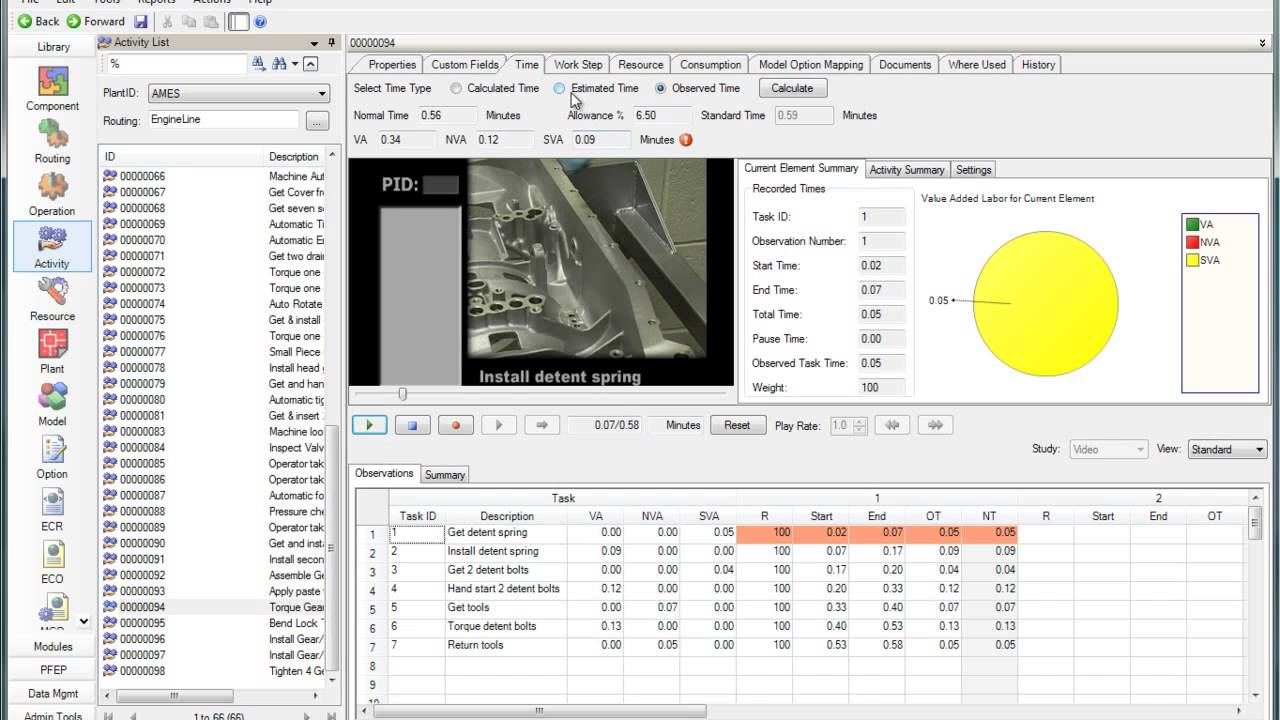This screenshot has height=720, width=1280.
Task: Open the Plant library section
Action: point(52,352)
